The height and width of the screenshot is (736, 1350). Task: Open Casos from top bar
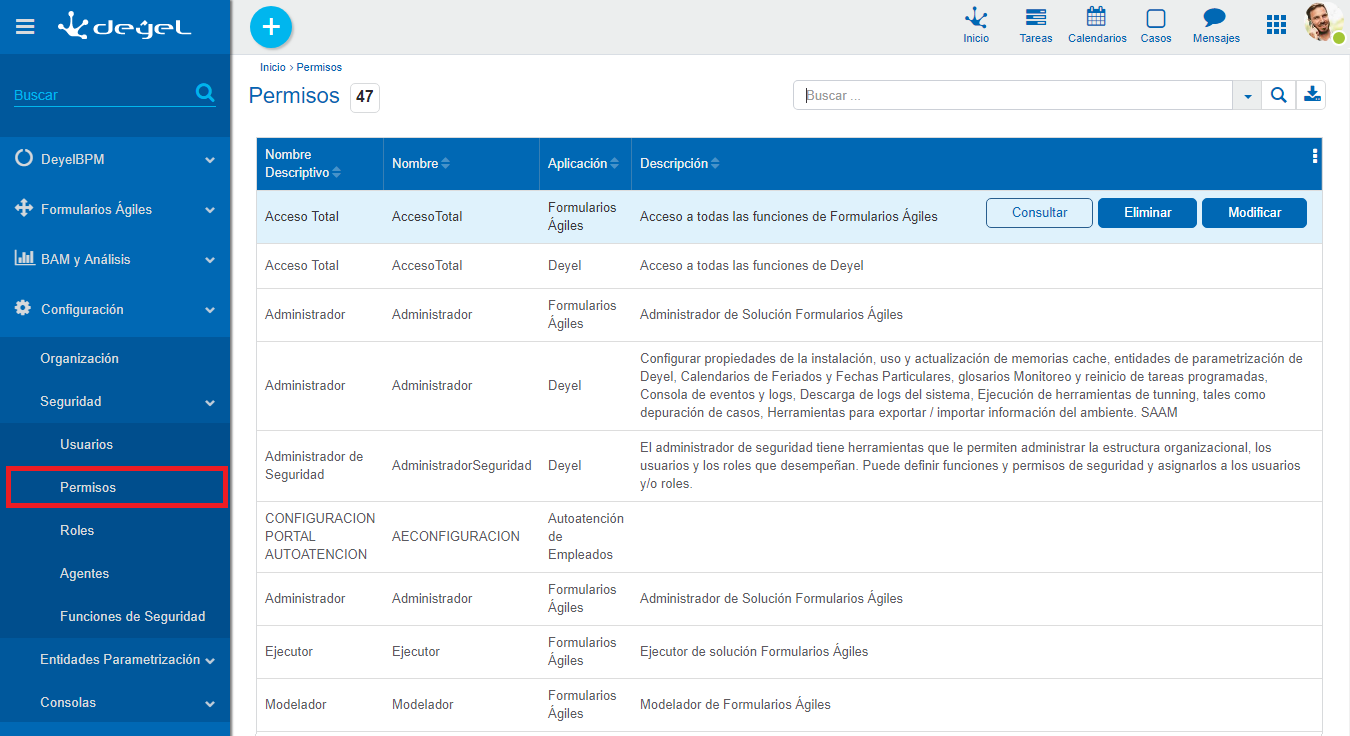pos(1156,26)
